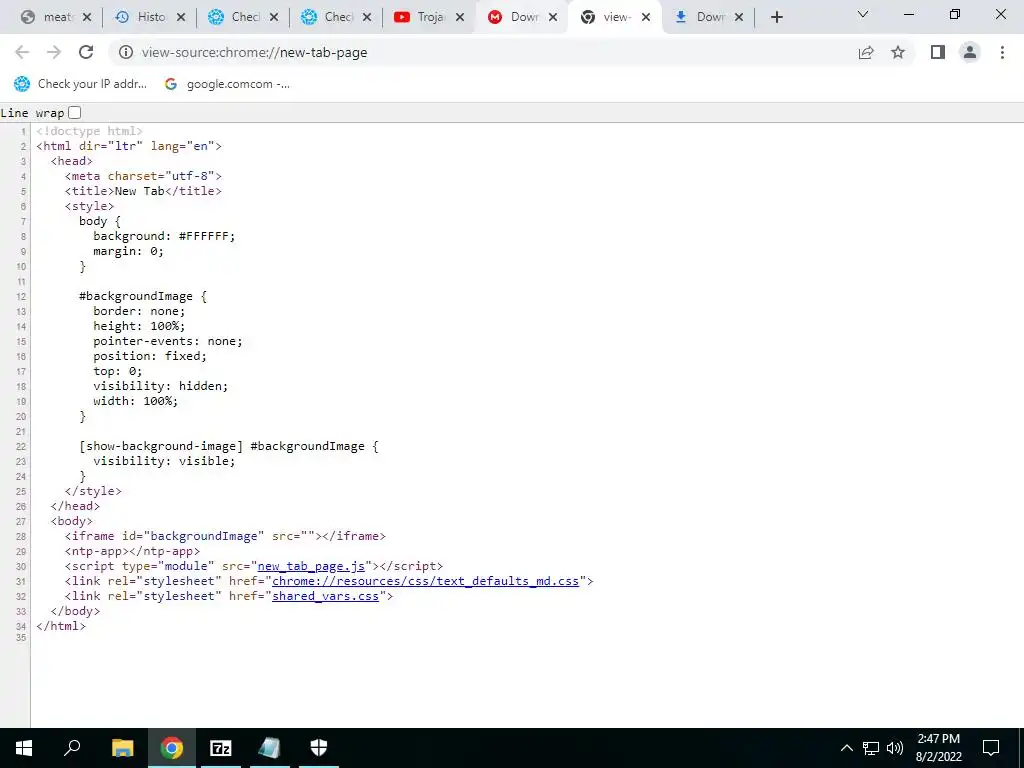Open Windows taskbar search
Image resolution: width=1024 pixels, height=768 pixels.
coord(72,748)
